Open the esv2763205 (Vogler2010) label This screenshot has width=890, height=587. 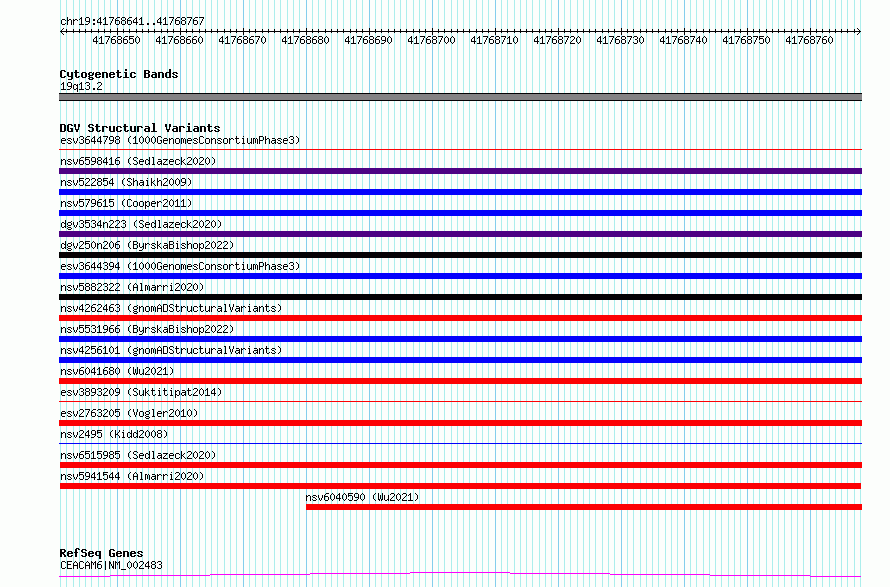(129, 413)
